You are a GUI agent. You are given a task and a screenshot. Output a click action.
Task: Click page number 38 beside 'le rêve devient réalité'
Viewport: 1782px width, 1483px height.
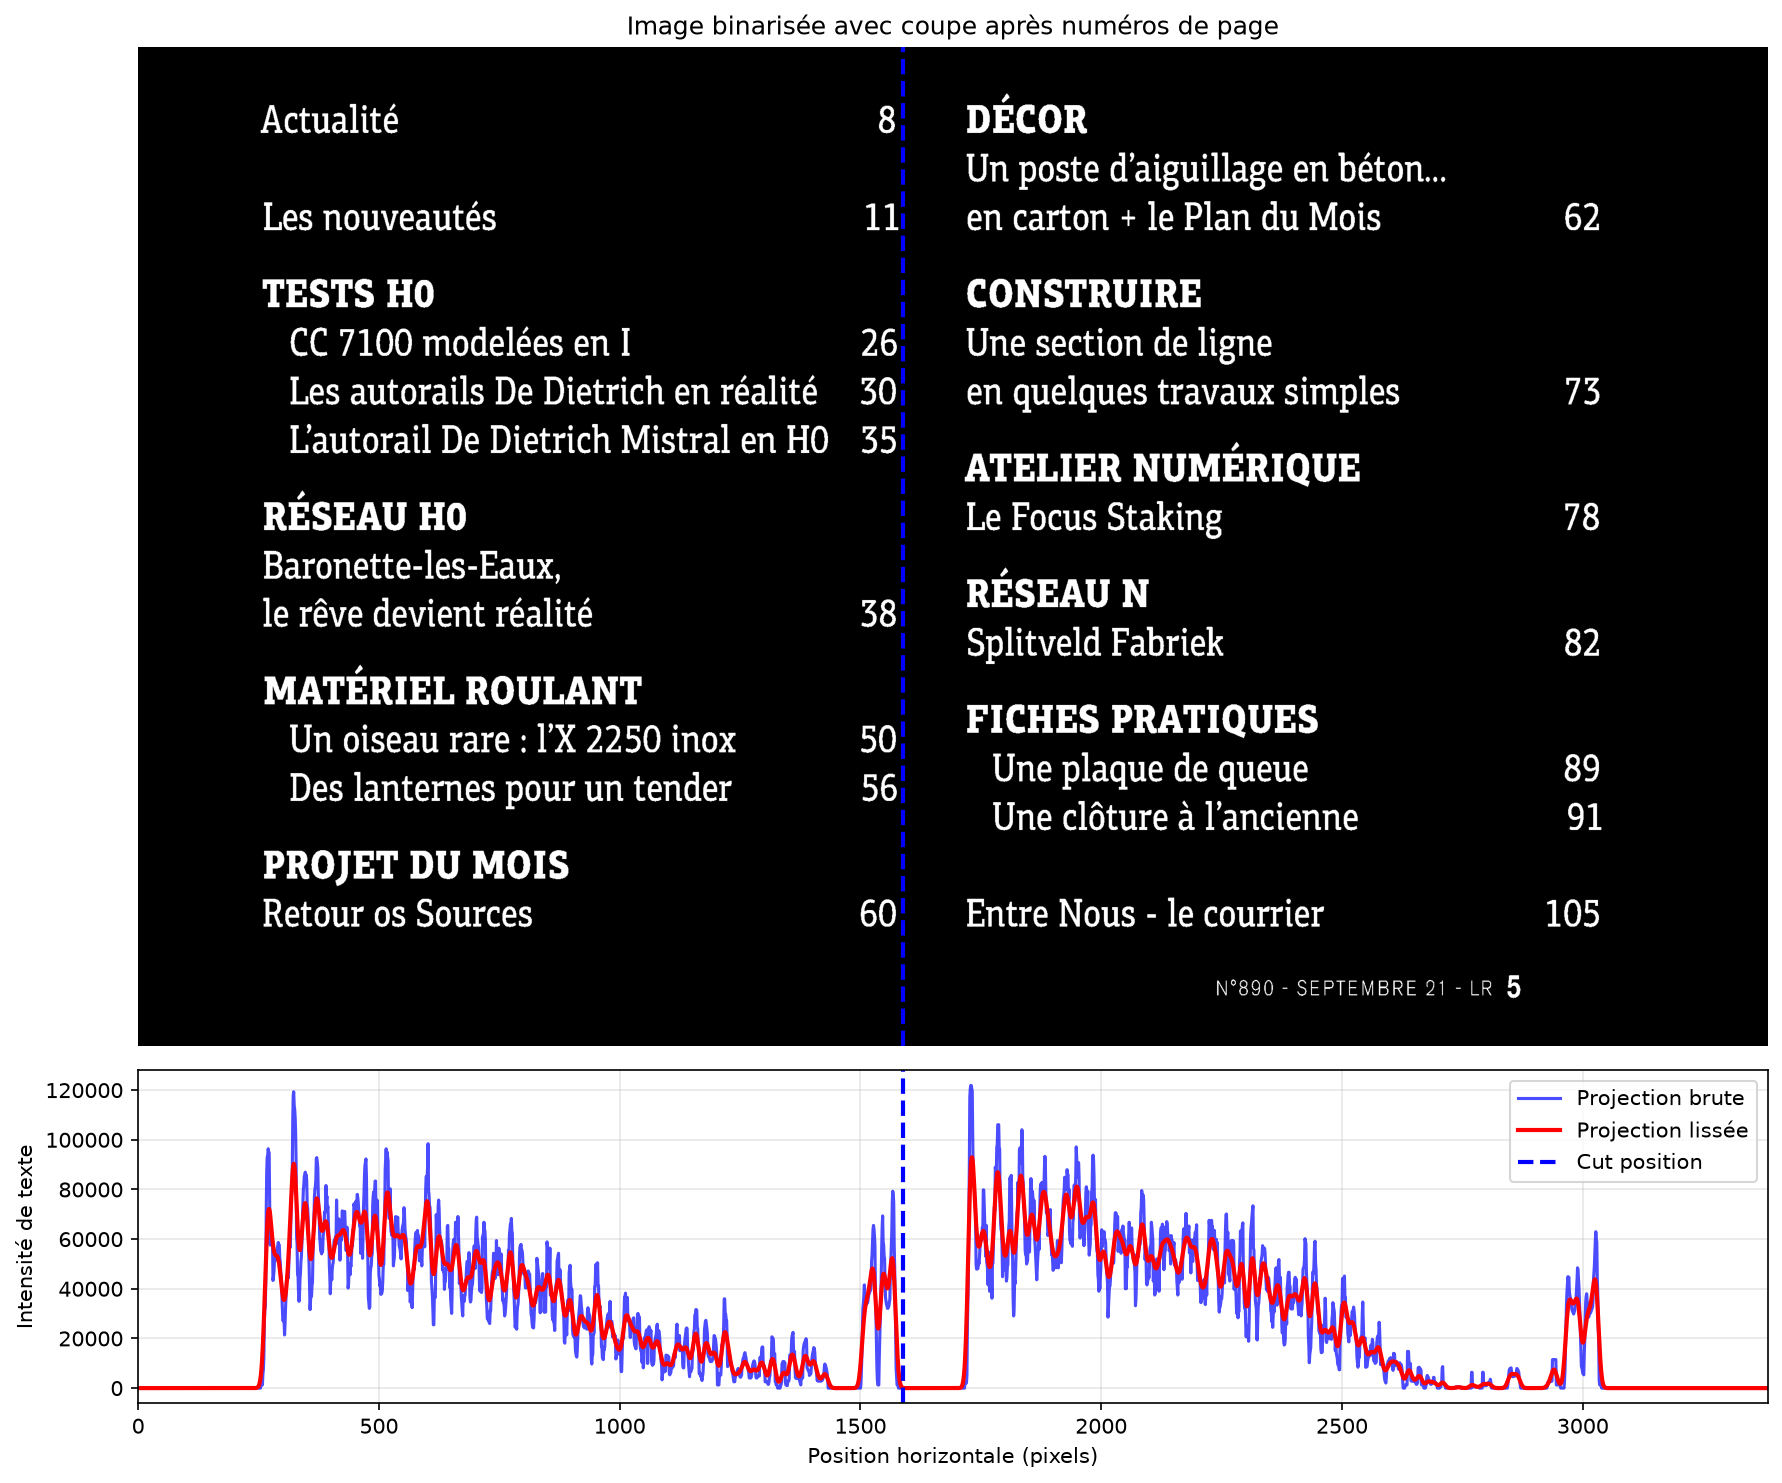pyautogui.click(x=879, y=615)
